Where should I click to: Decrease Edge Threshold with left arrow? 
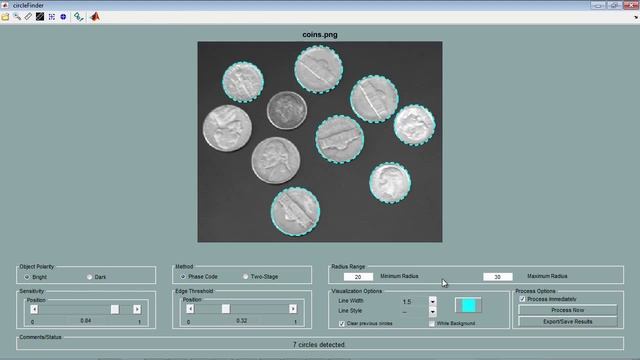point(190,309)
